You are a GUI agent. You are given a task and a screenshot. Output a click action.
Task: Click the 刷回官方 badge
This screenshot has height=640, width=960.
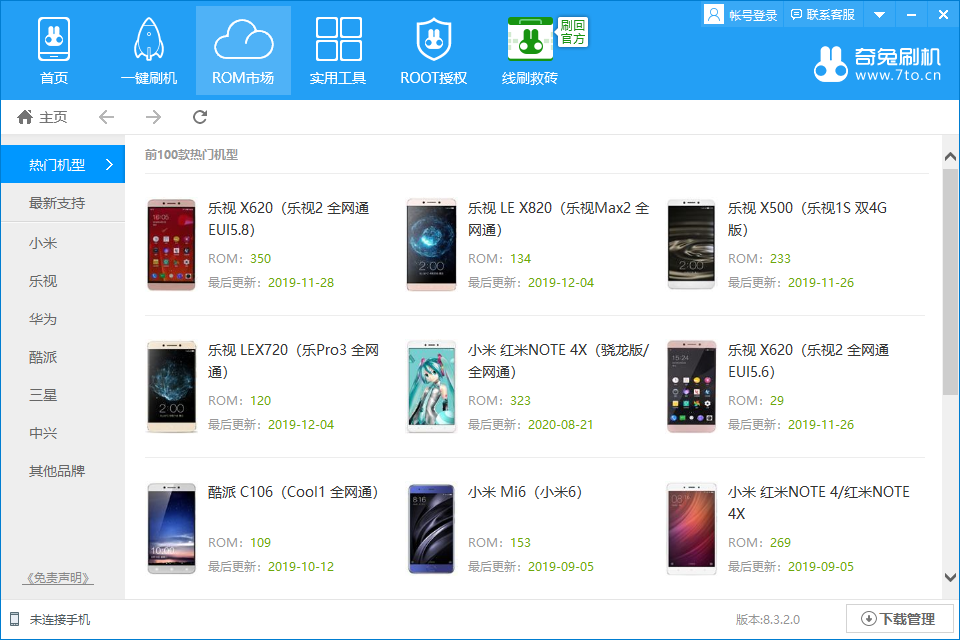click(x=572, y=32)
